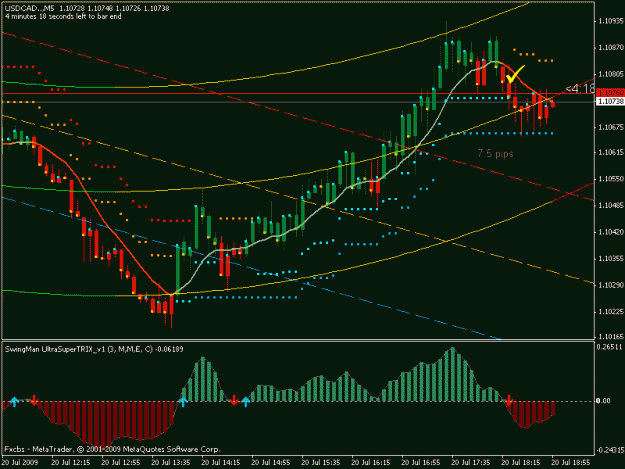625x469 pixels.
Task: Click time axis label '20 Jul 13:35'
Action: [x=171, y=463]
